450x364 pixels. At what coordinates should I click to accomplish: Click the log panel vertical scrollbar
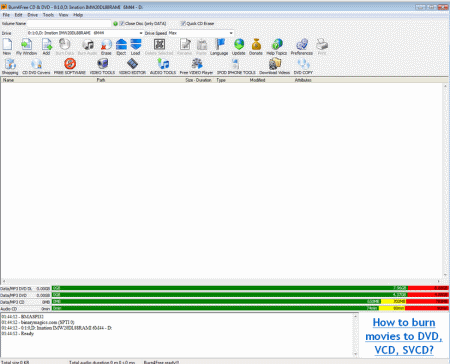tap(356, 335)
